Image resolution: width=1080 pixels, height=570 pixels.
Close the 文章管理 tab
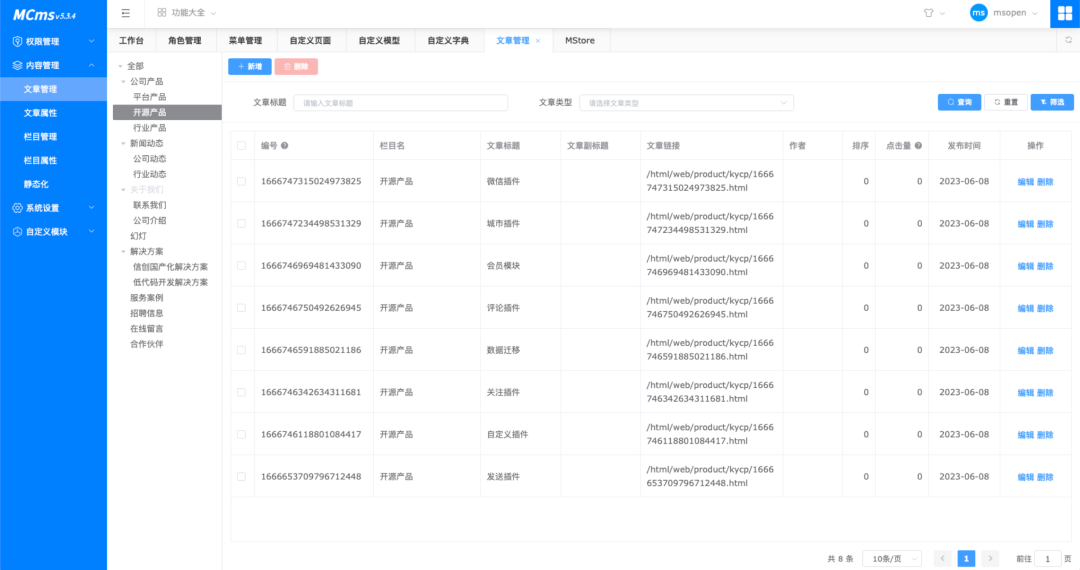538,41
